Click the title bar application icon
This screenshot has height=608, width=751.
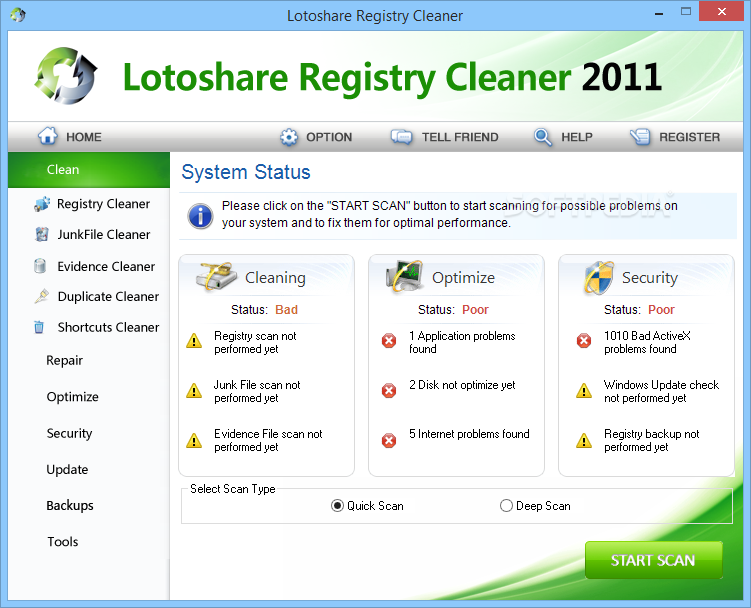(x=18, y=15)
